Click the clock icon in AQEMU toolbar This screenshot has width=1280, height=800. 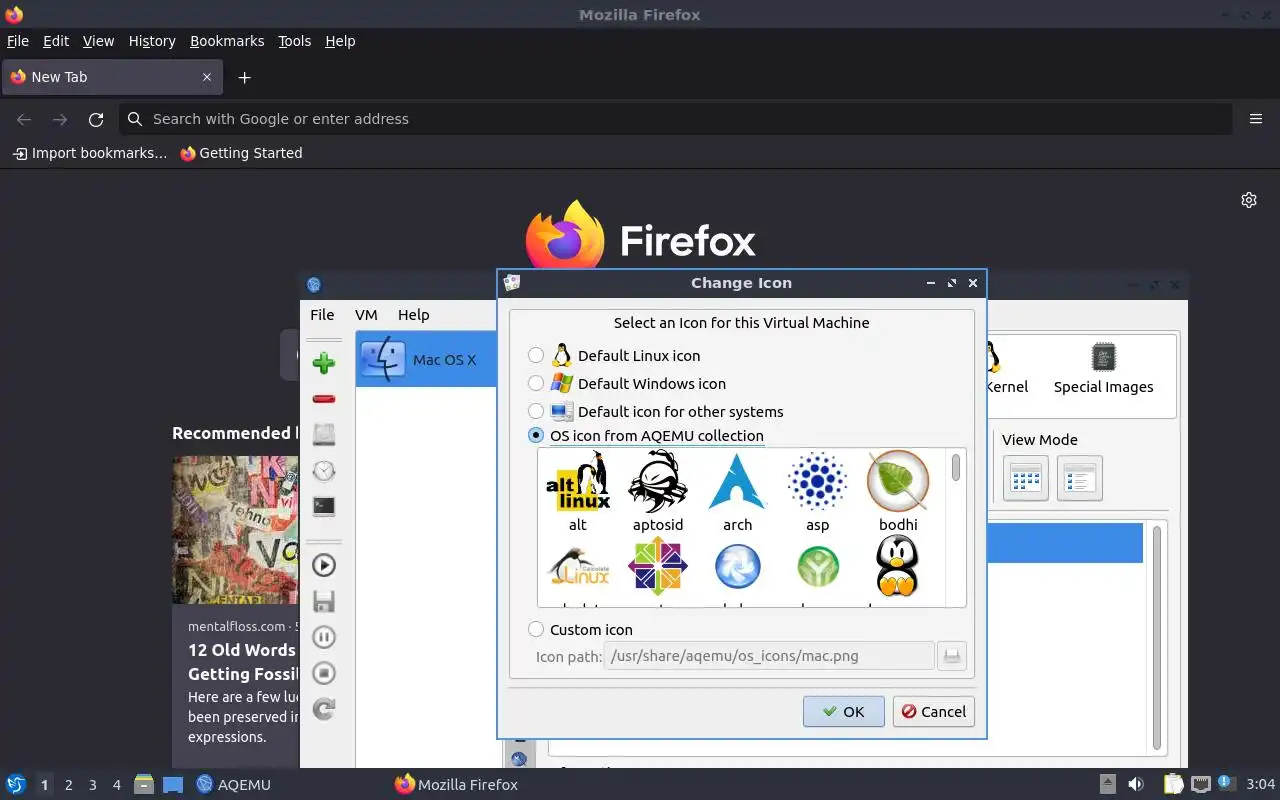click(323, 471)
